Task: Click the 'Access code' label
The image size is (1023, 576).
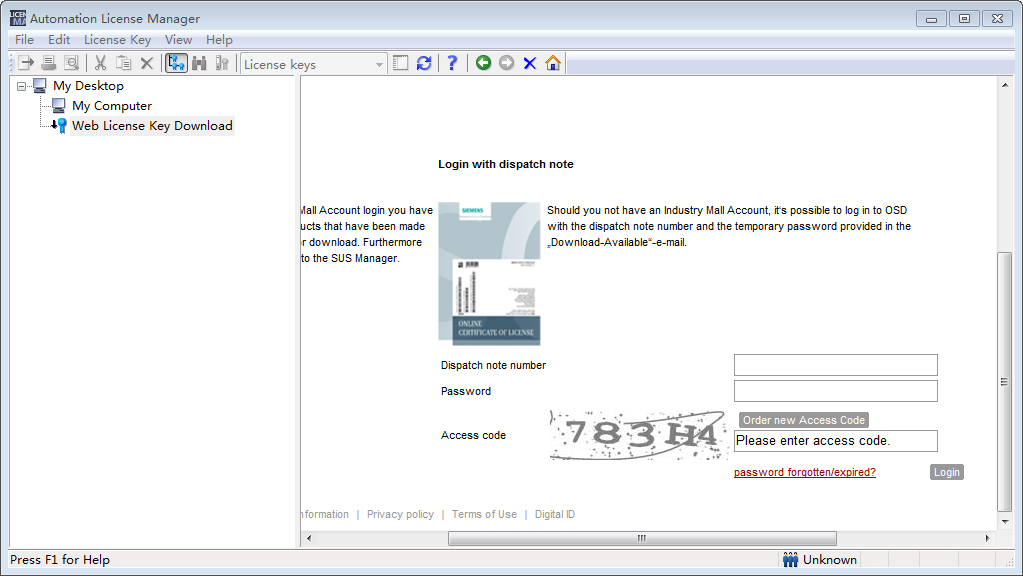Action: [x=473, y=435]
